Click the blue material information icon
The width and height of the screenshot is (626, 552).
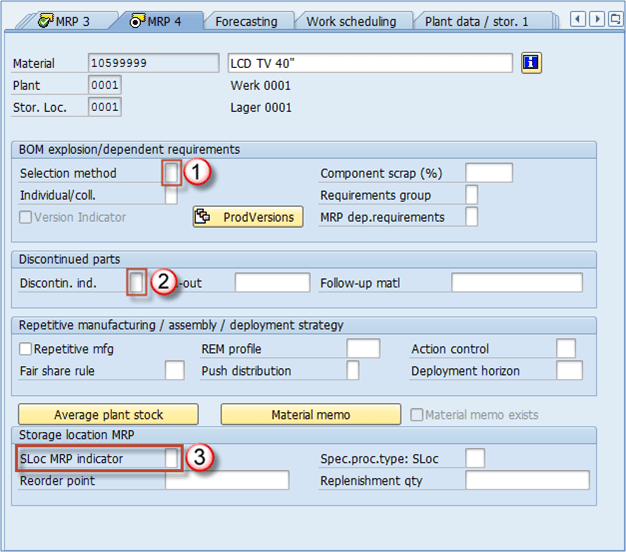tap(531, 63)
